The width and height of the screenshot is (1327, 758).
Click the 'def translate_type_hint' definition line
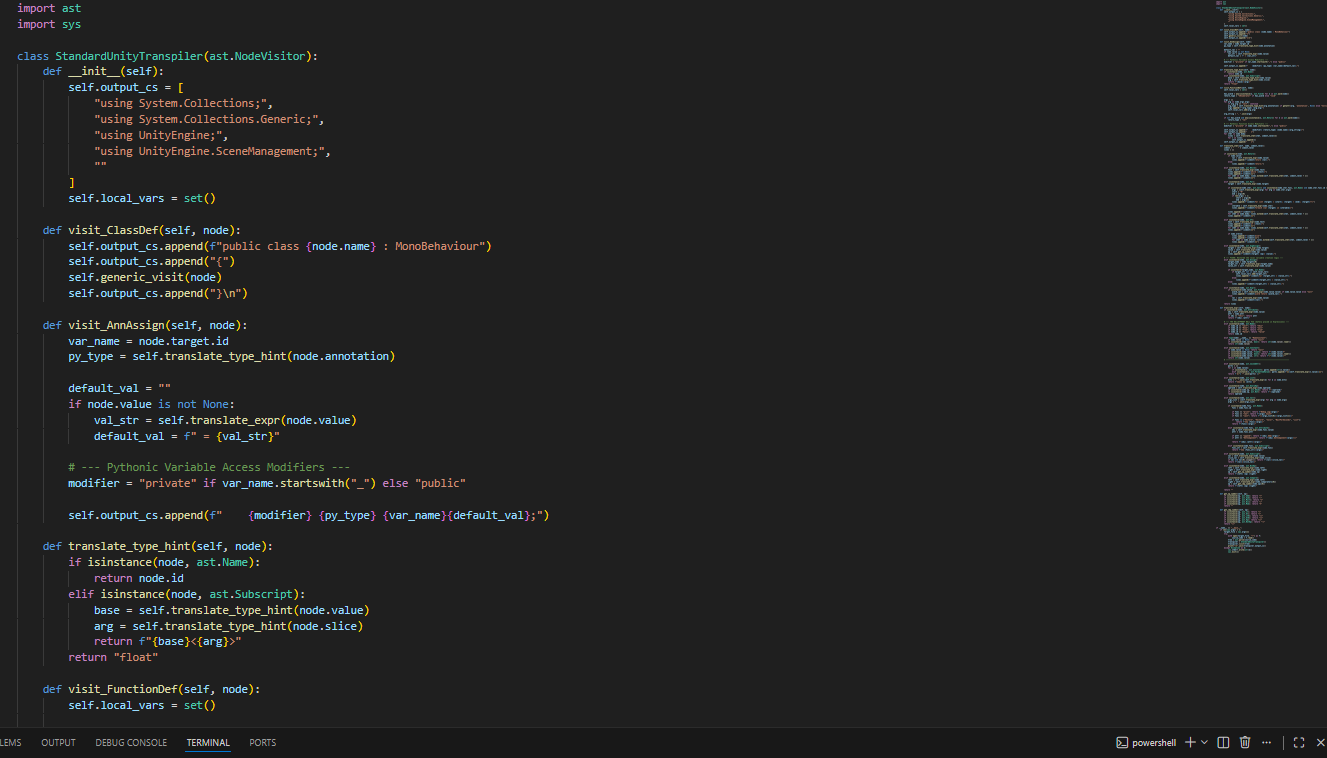[x=158, y=546]
